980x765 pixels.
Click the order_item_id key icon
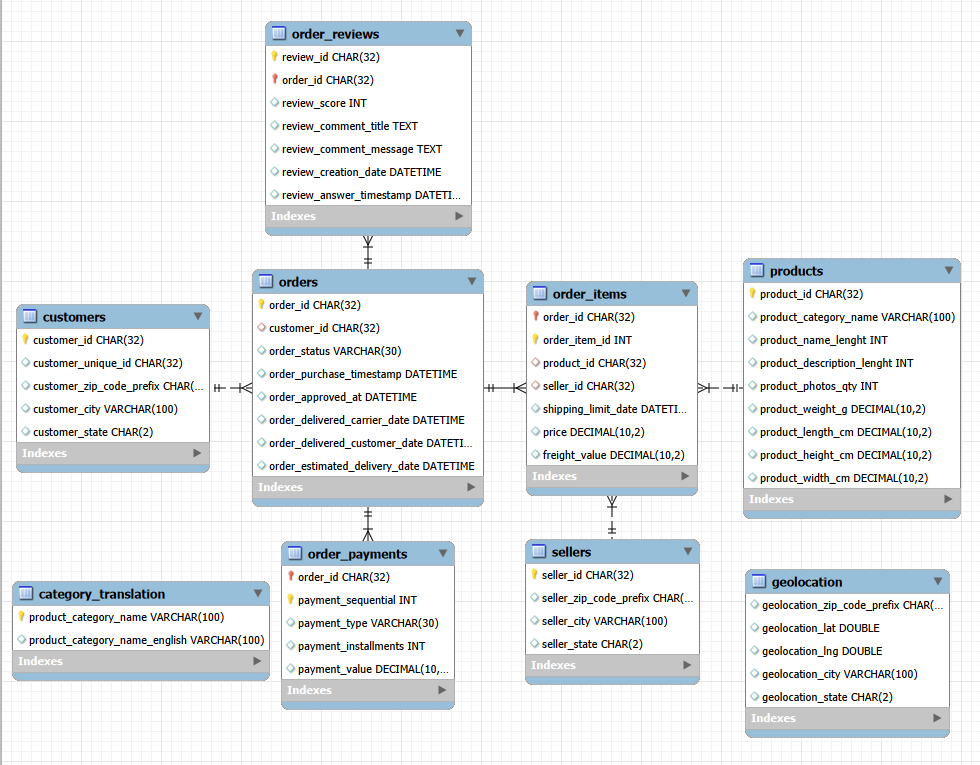click(536, 339)
